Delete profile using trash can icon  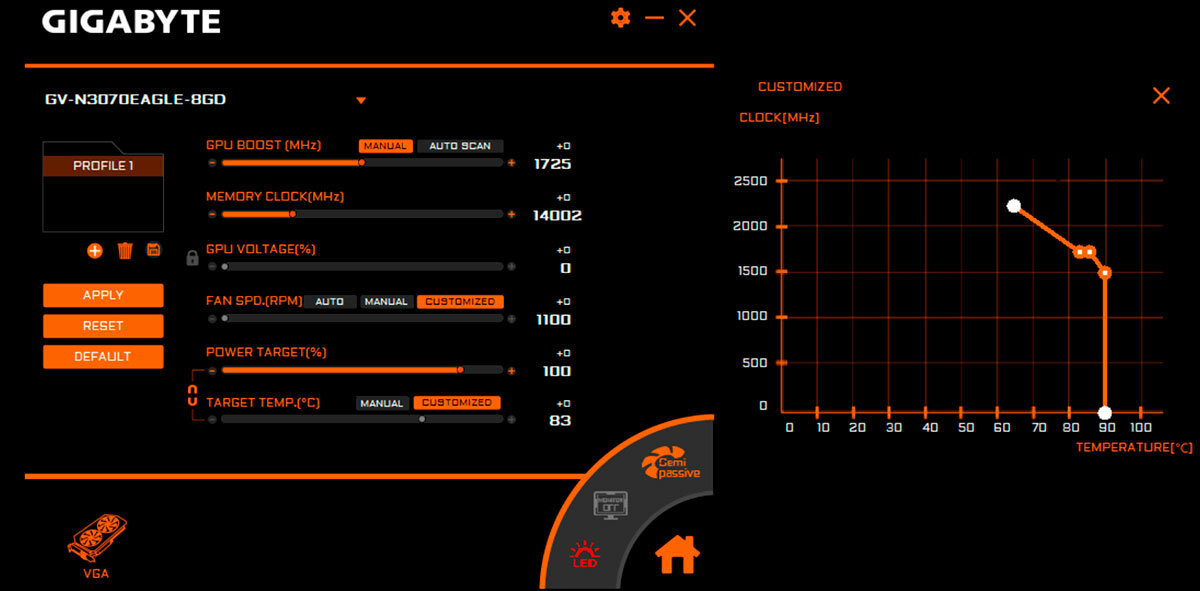click(125, 250)
